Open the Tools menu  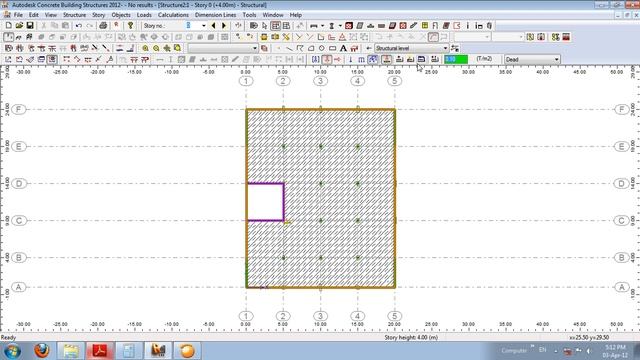pos(249,15)
